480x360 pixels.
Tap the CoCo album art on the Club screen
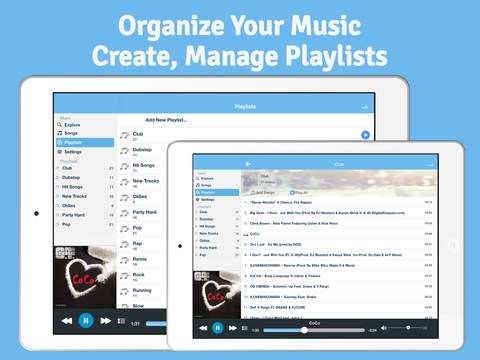pos(217,294)
